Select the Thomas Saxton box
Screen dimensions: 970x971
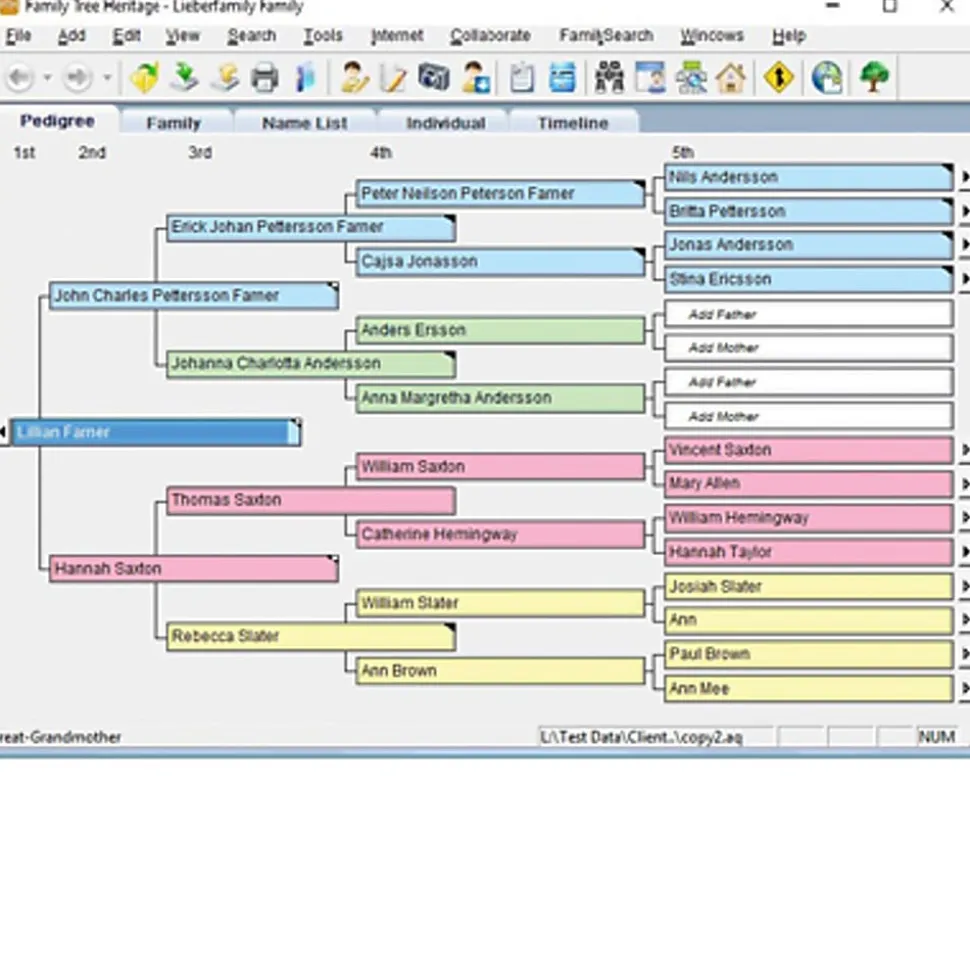coord(312,500)
